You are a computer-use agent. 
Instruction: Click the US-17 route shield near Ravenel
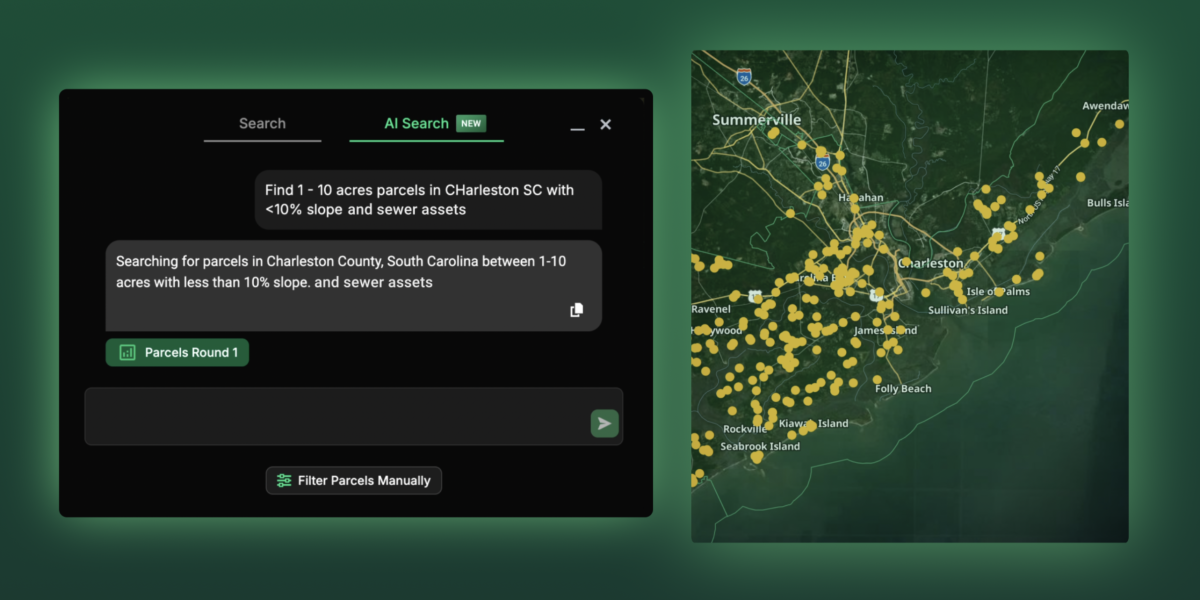tap(755, 297)
